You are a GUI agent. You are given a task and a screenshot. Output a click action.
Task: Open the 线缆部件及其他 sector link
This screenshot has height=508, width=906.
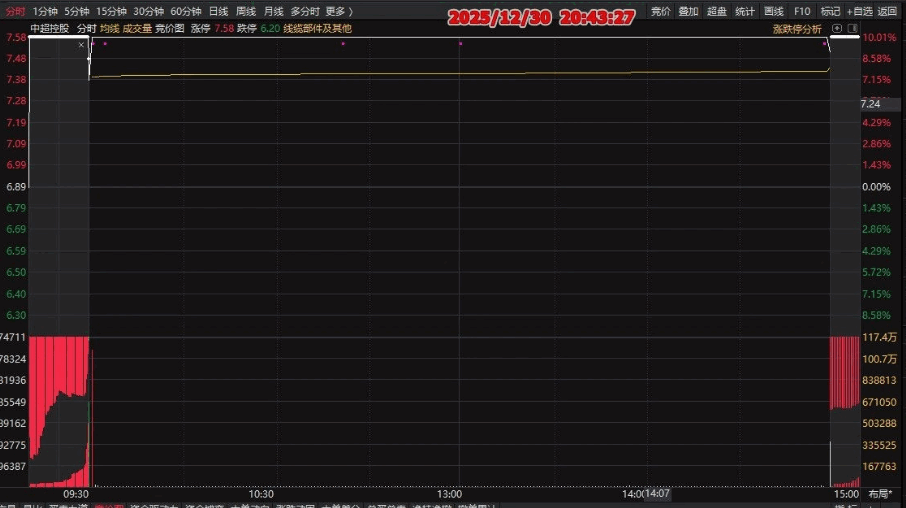tap(317, 28)
